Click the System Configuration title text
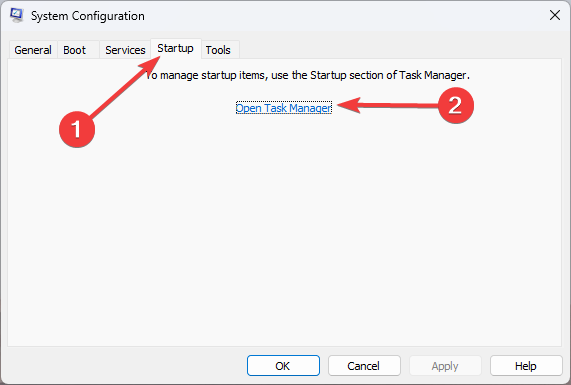Screen dimensions: 571x385 pyautogui.click(x=87, y=16)
